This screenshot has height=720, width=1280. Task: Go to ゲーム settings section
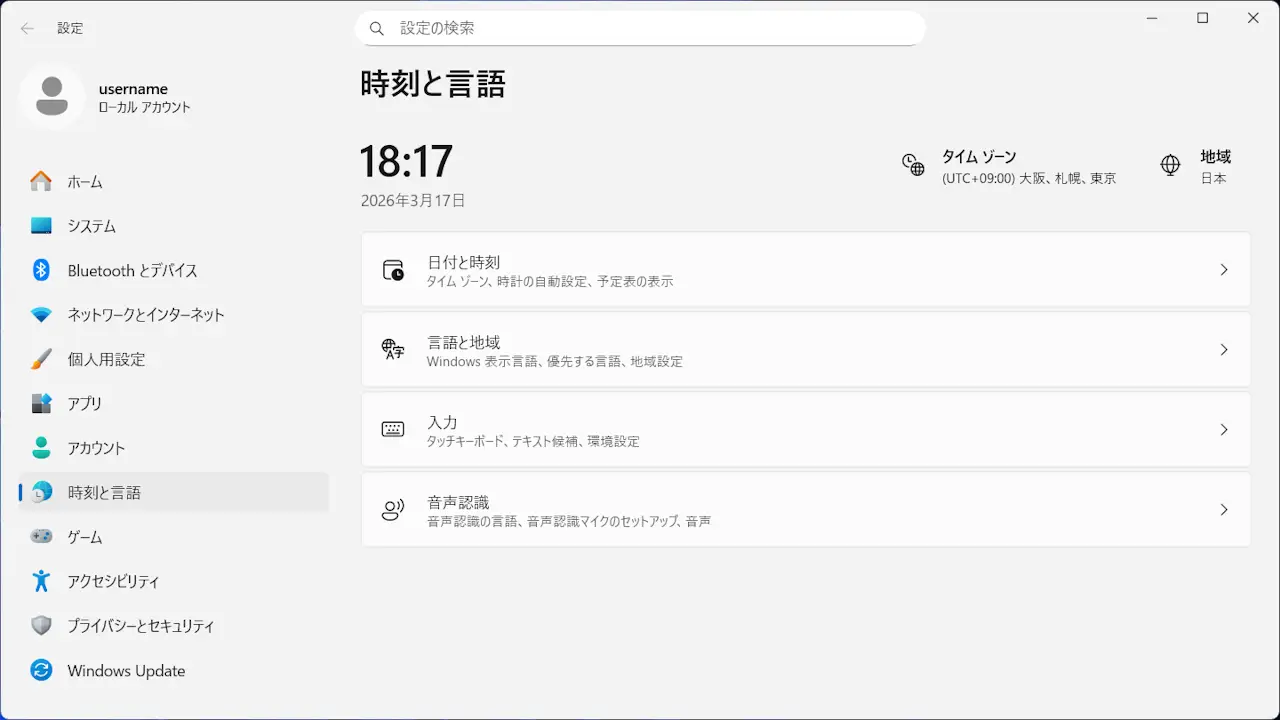85,537
